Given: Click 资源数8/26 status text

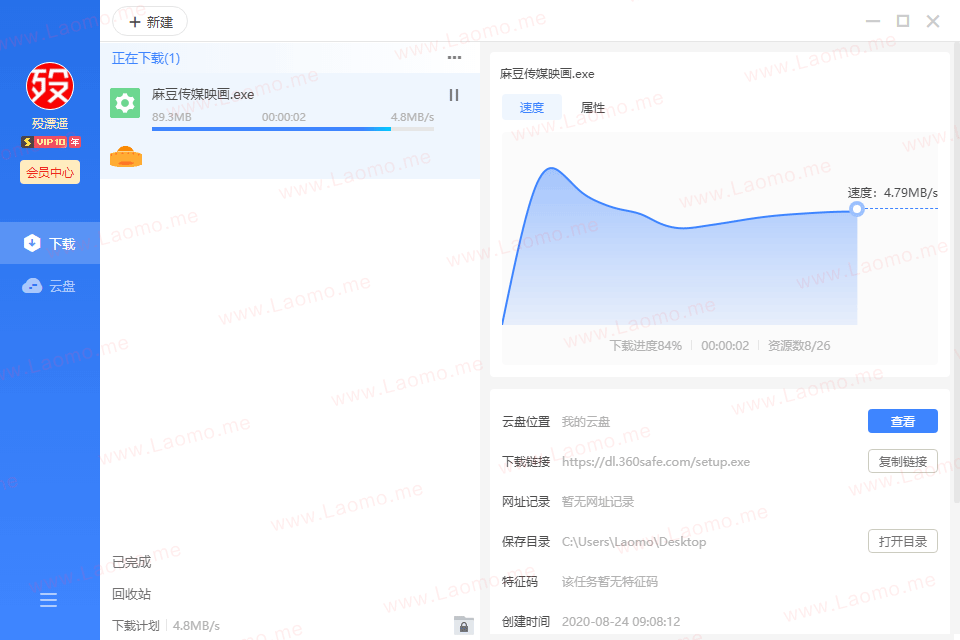Looking at the screenshot, I should coord(799,345).
